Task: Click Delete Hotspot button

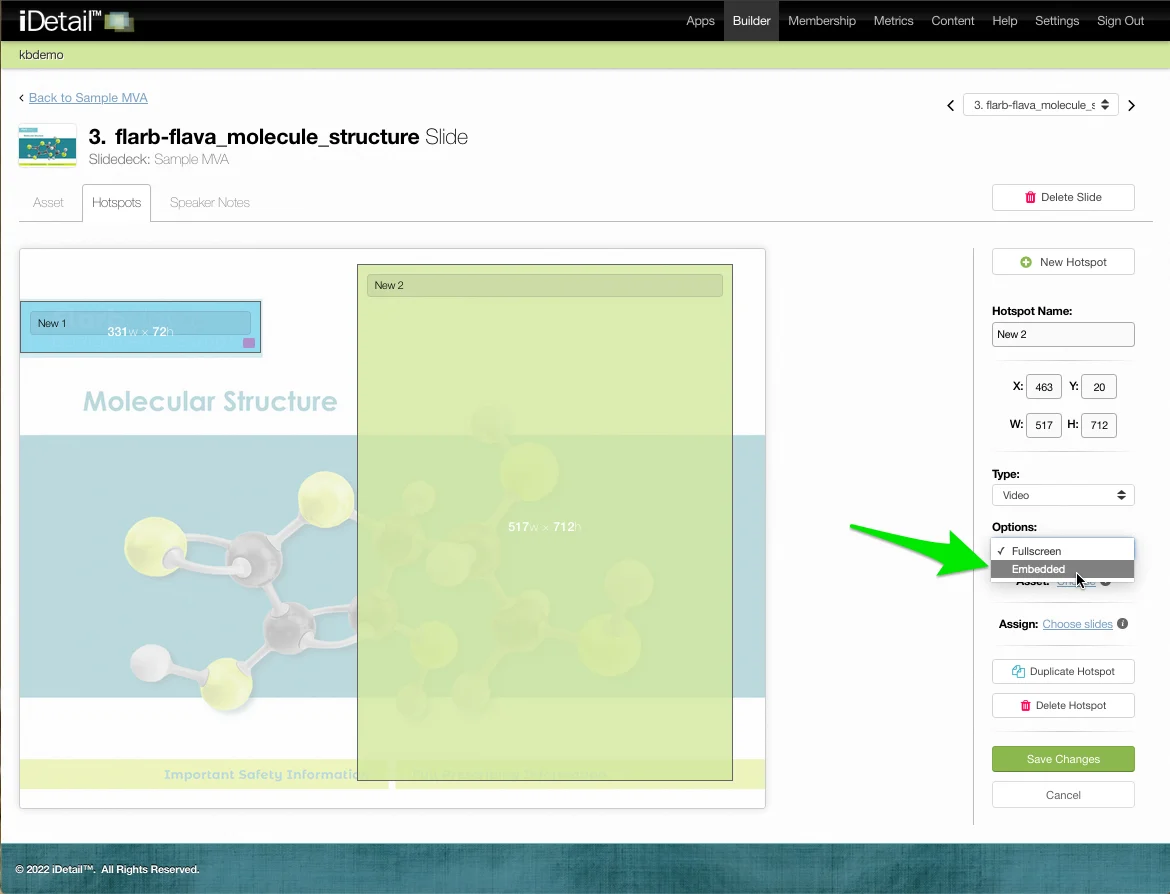Action: [1063, 705]
